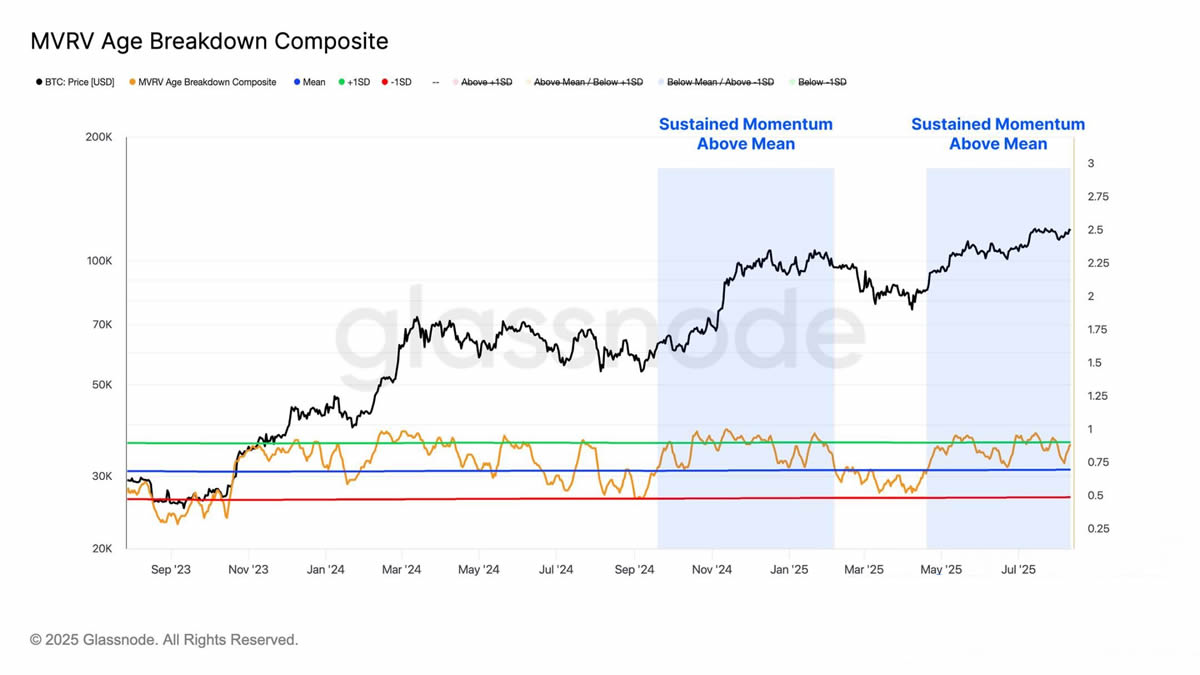Enable the struck-through Above +1SD legend item
The image size is (1200, 675).
pos(486,82)
